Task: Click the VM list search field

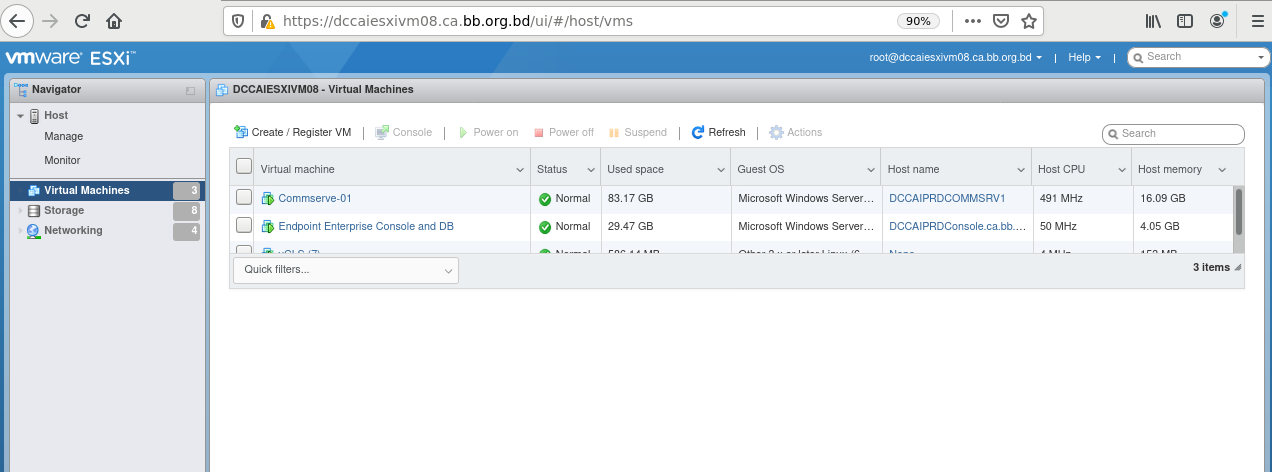Action: [1173, 133]
